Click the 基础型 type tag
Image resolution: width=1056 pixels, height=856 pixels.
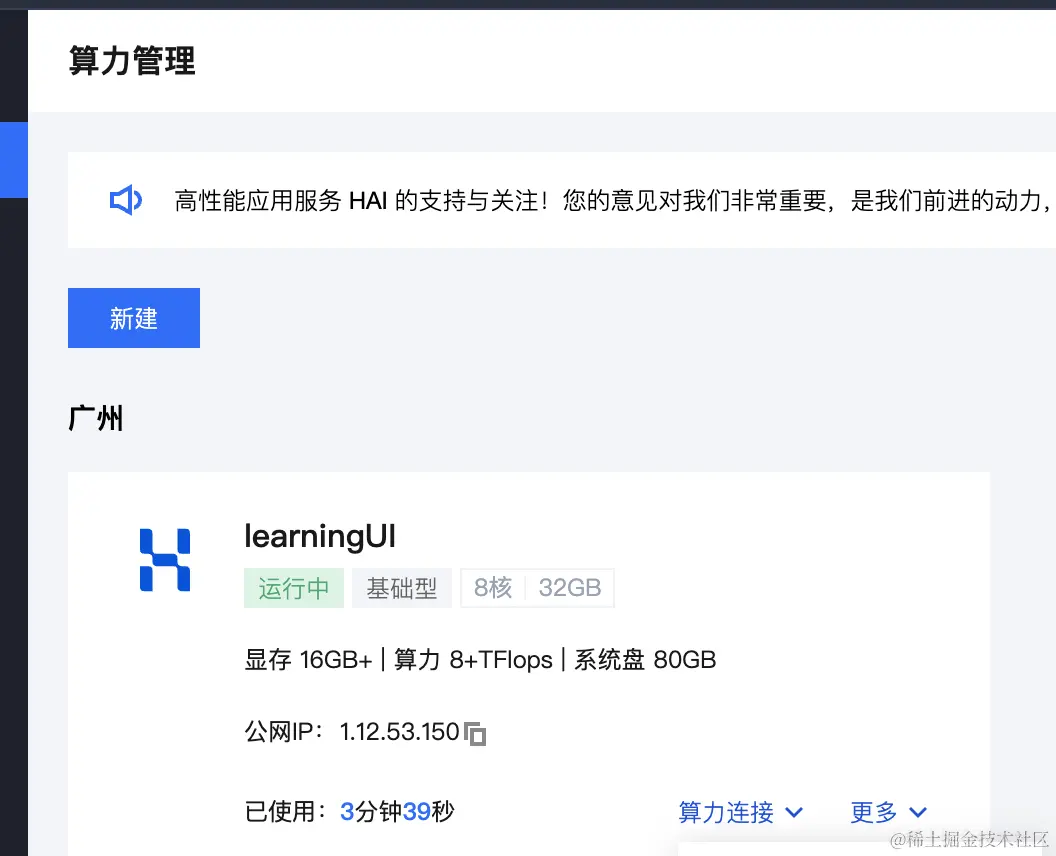(x=401, y=588)
